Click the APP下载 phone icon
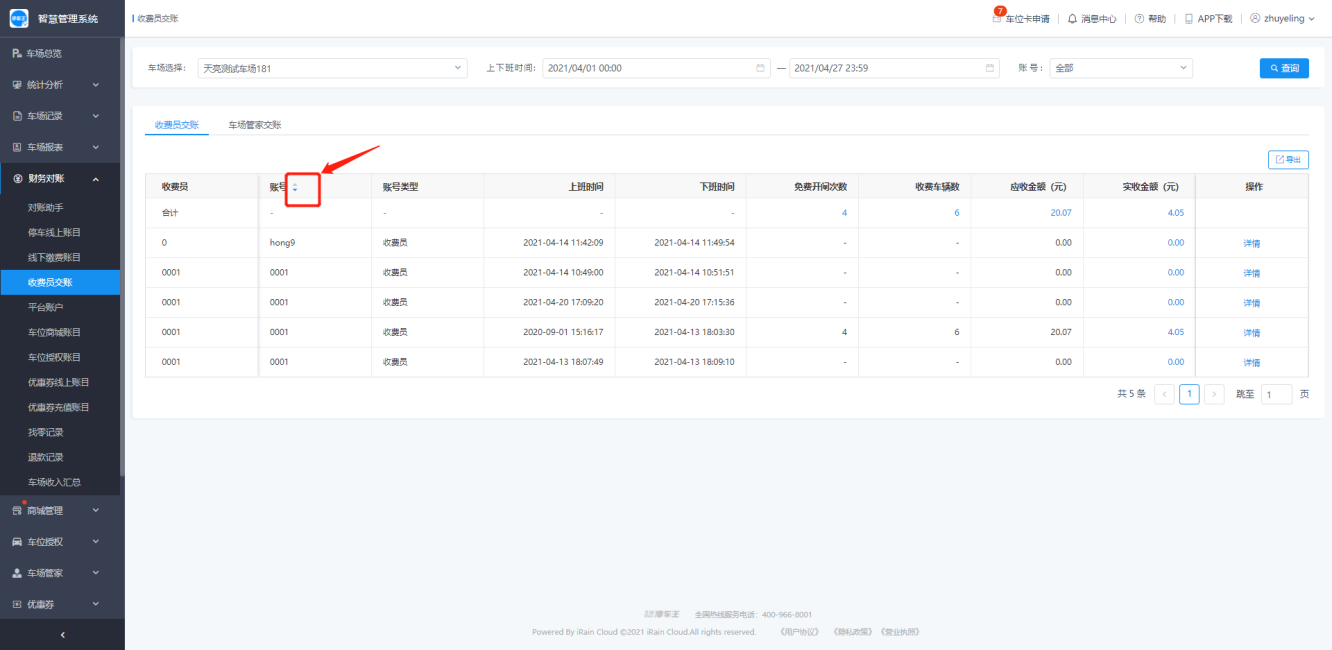 pyautogui.click(x=1189, y=18)
